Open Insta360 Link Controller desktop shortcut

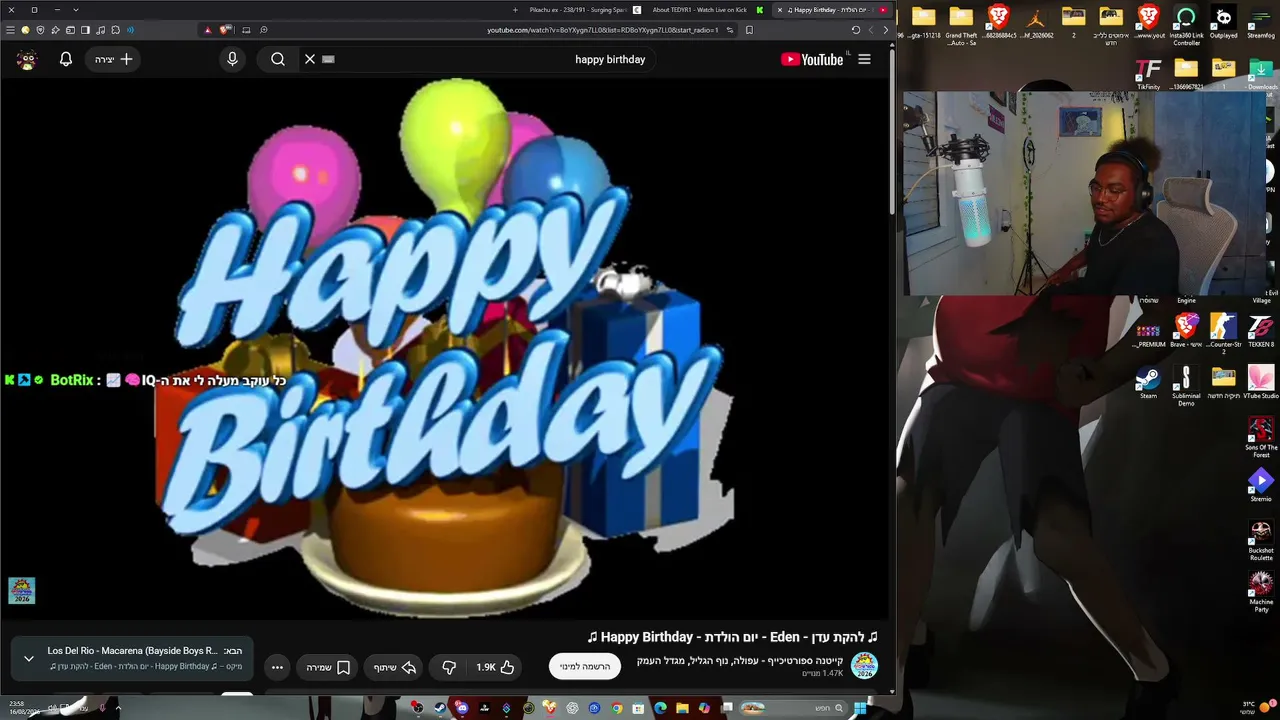click(x=1186, y=25)
